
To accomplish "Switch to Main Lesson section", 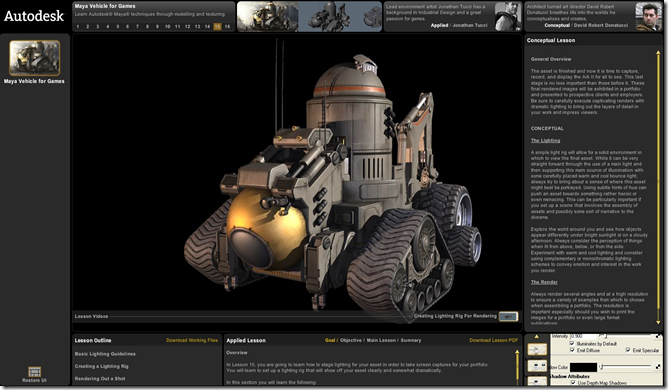I will pyautogui.click(x=381, y=340).
